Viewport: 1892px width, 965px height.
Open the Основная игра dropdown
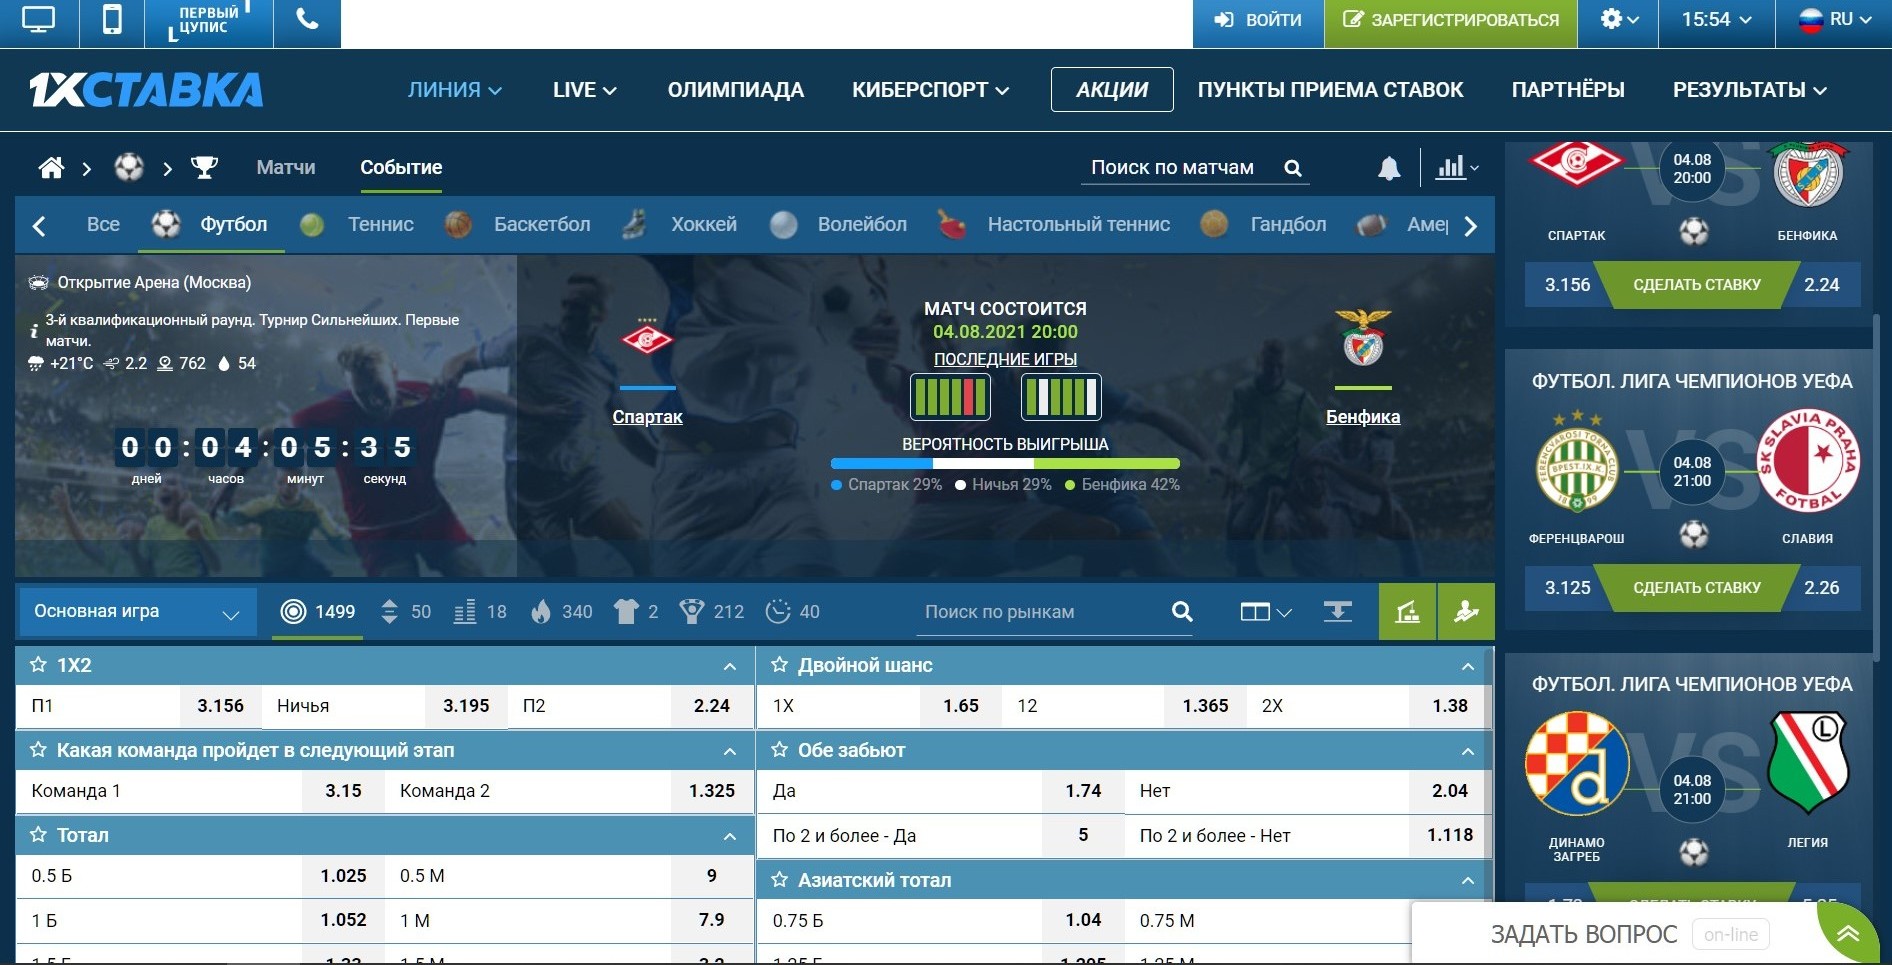coord(137,612)
